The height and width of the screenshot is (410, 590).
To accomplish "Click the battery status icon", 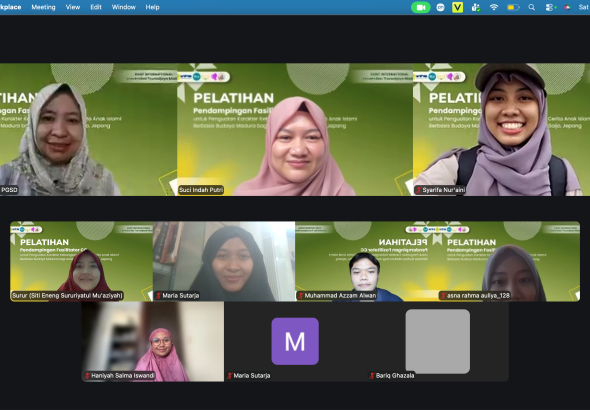I will [513, 7].
